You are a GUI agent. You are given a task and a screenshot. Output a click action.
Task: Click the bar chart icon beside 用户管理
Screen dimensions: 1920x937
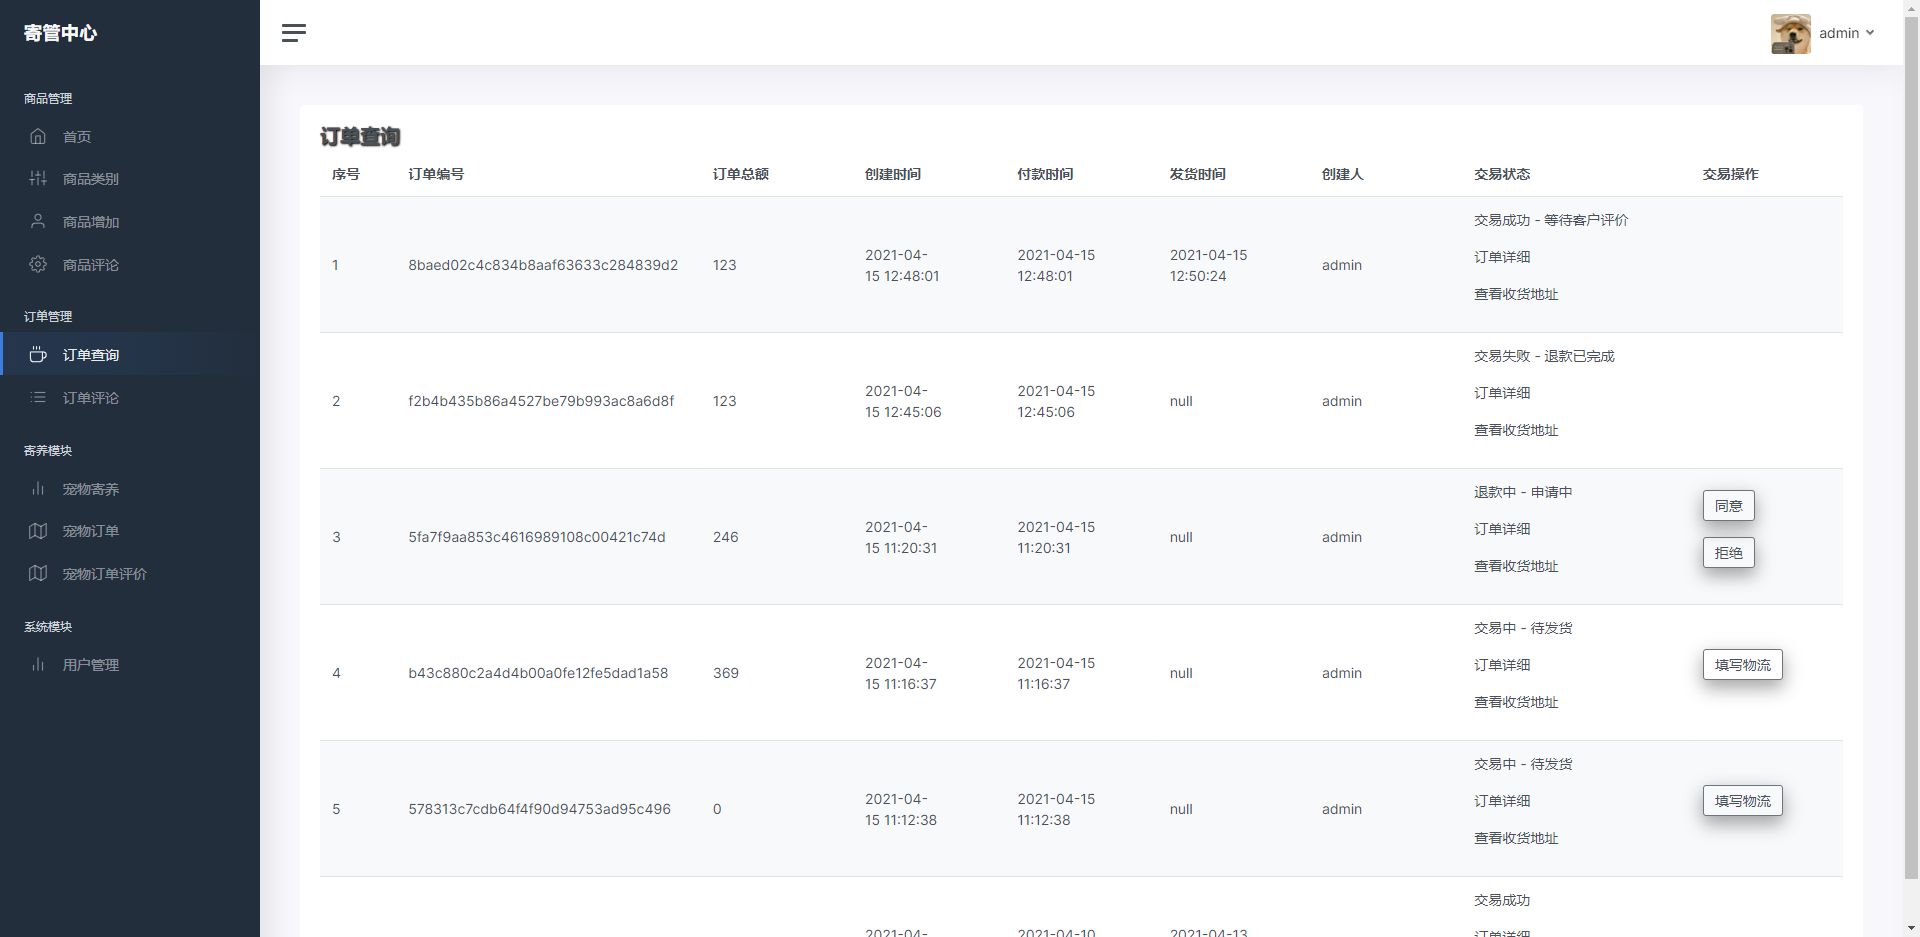point(38,664)
